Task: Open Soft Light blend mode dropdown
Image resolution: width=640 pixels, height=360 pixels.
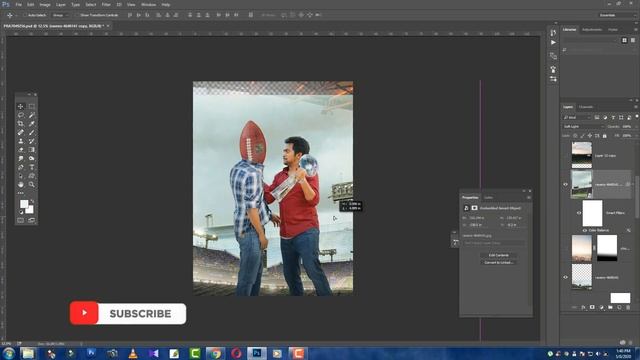Action: 583,127
